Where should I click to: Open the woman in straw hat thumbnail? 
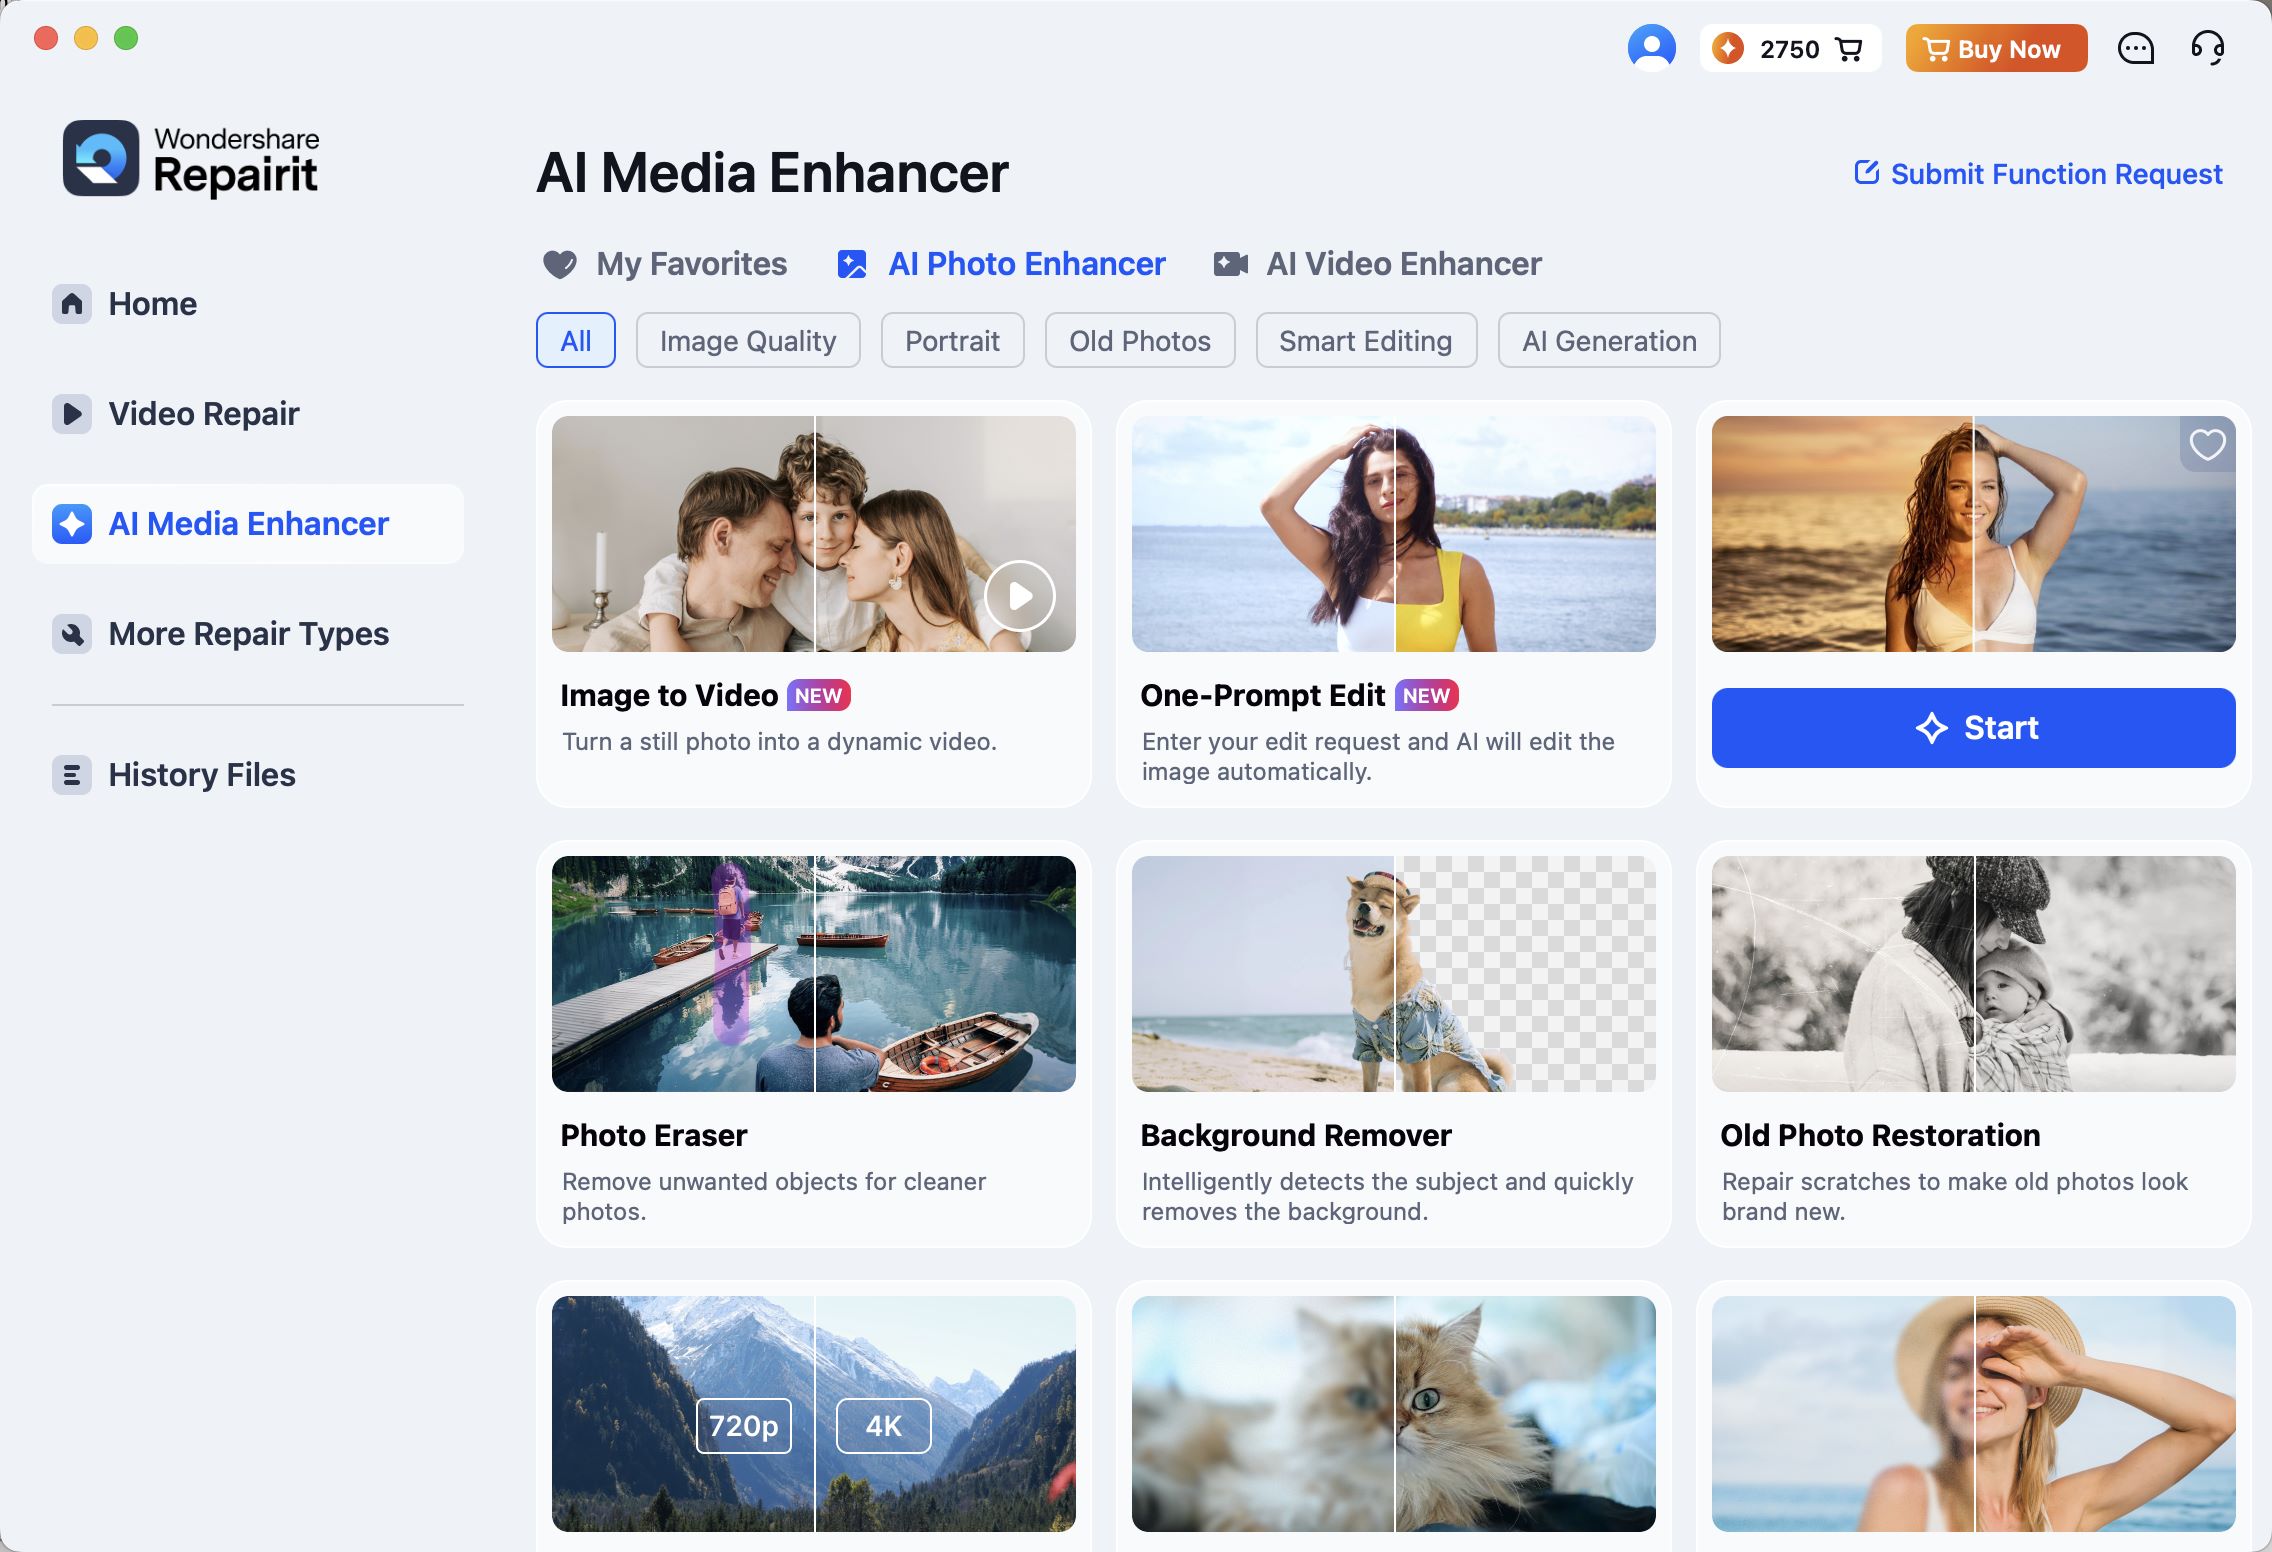click(x=1974, y=1414)
